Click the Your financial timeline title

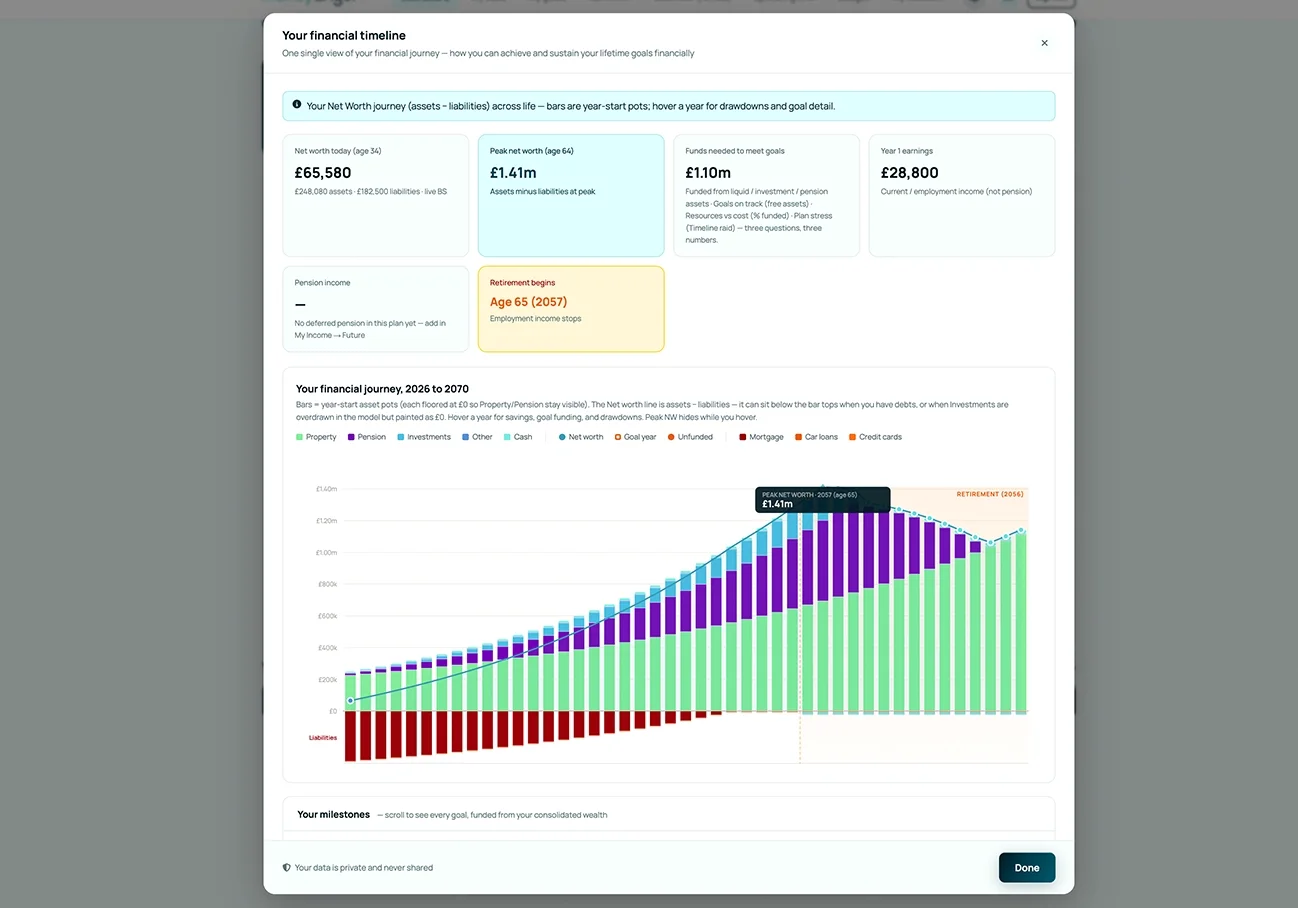coord(344,35)
